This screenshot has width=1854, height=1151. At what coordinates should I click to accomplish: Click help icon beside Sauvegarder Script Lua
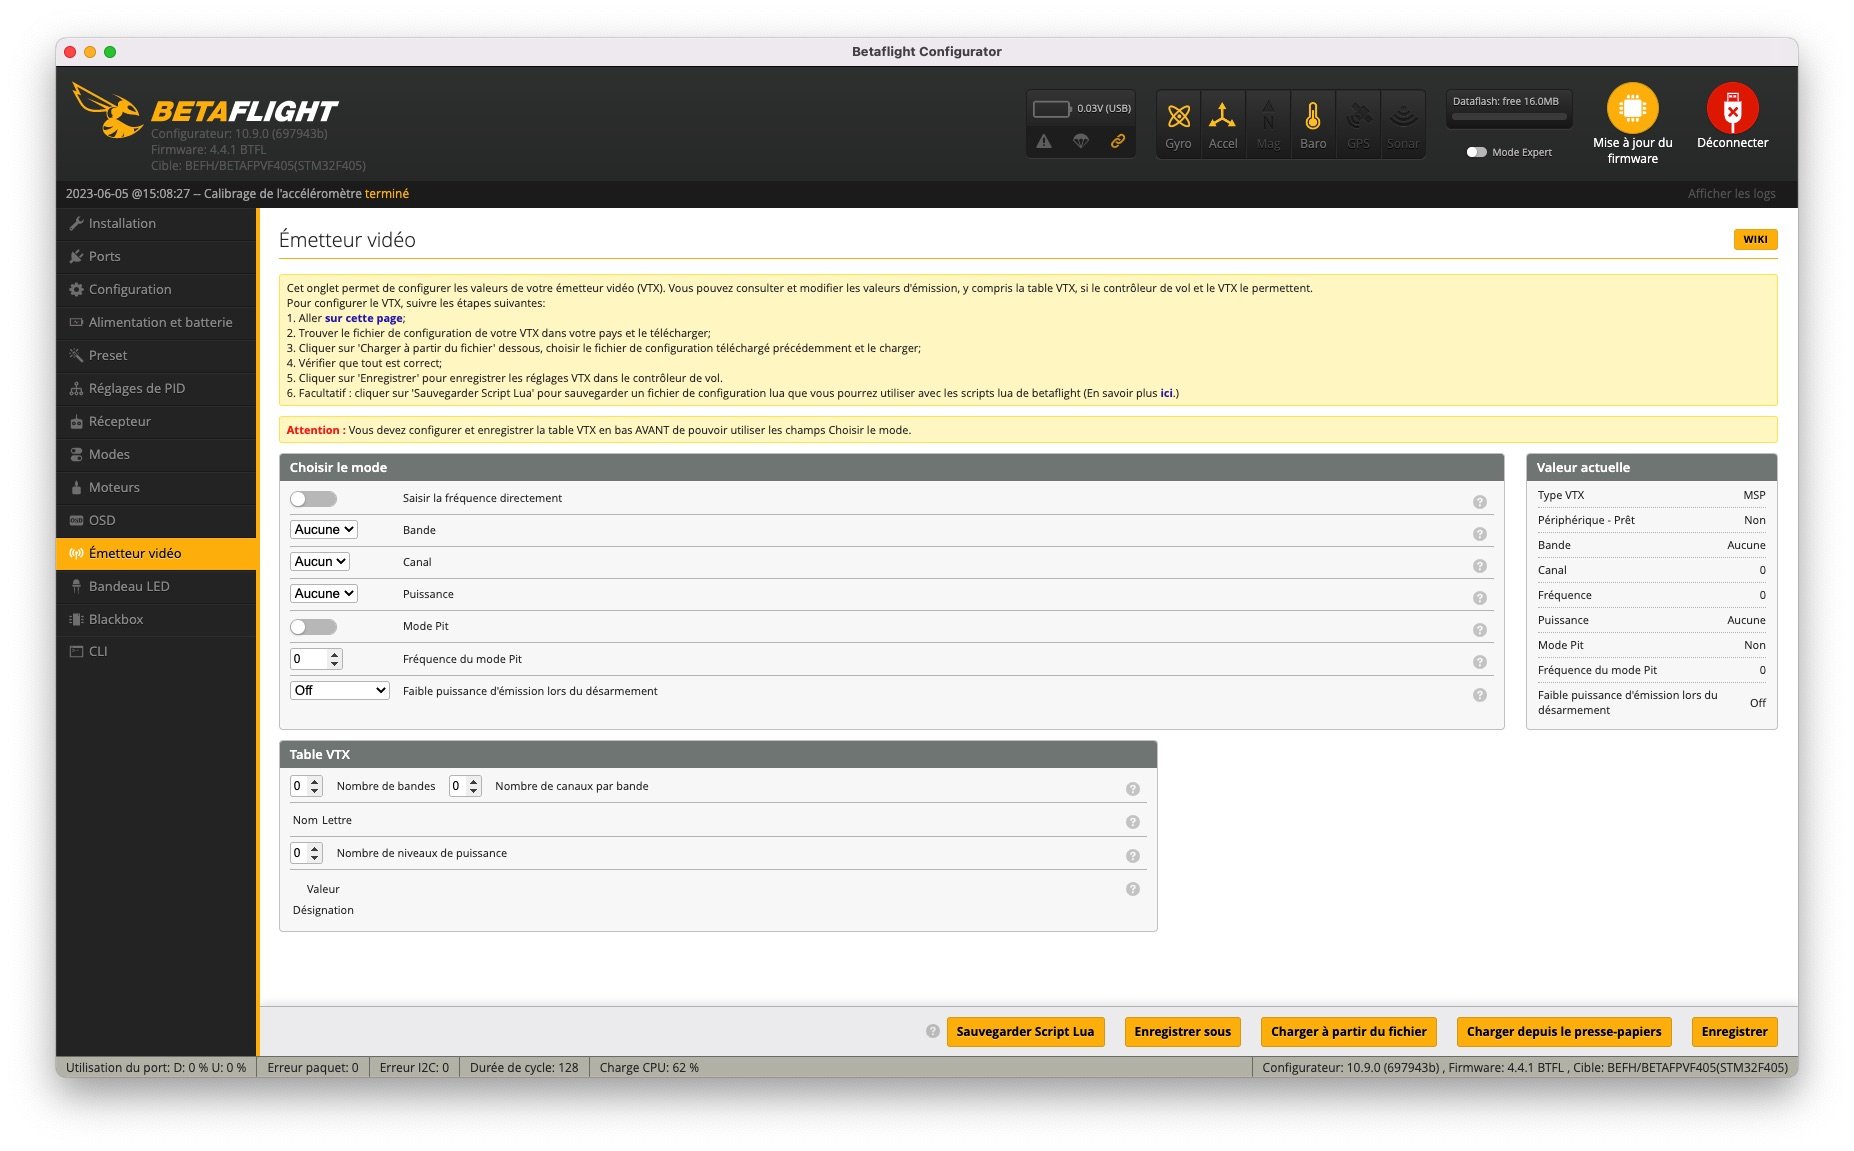click(x=932, y=1031)
